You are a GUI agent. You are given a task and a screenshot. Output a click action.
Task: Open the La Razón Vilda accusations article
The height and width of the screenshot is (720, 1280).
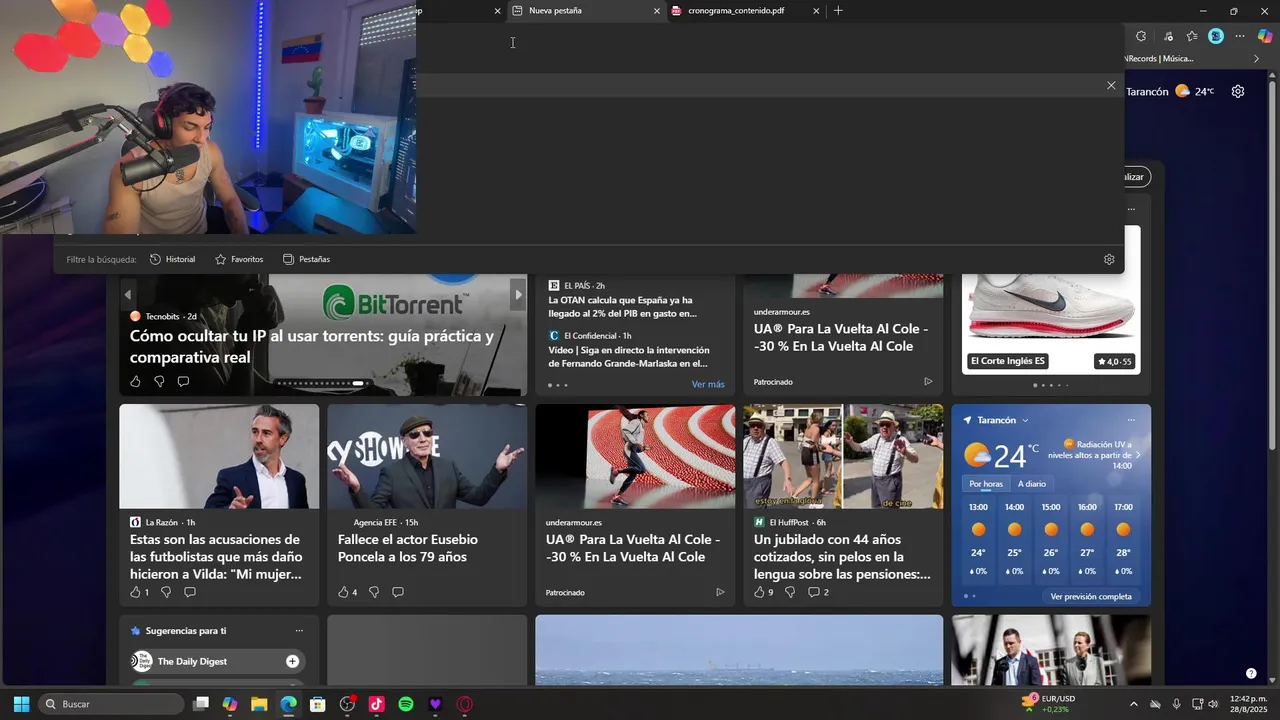point(216,557)
